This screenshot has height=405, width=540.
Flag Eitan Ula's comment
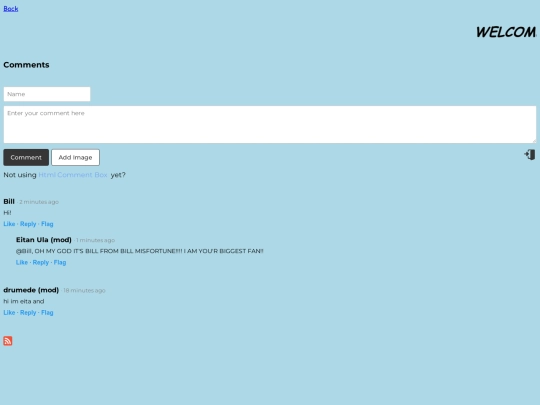click(x=60, y=262)
